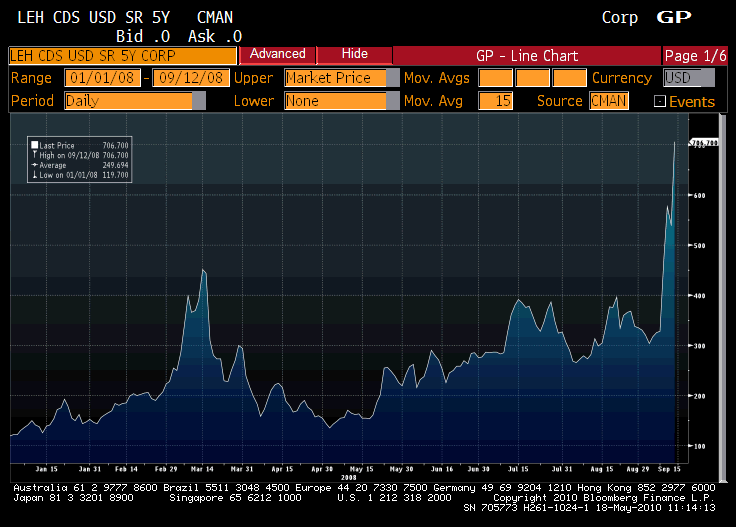
Task: Click the 200 y-axis tick label
Action: 699,396
